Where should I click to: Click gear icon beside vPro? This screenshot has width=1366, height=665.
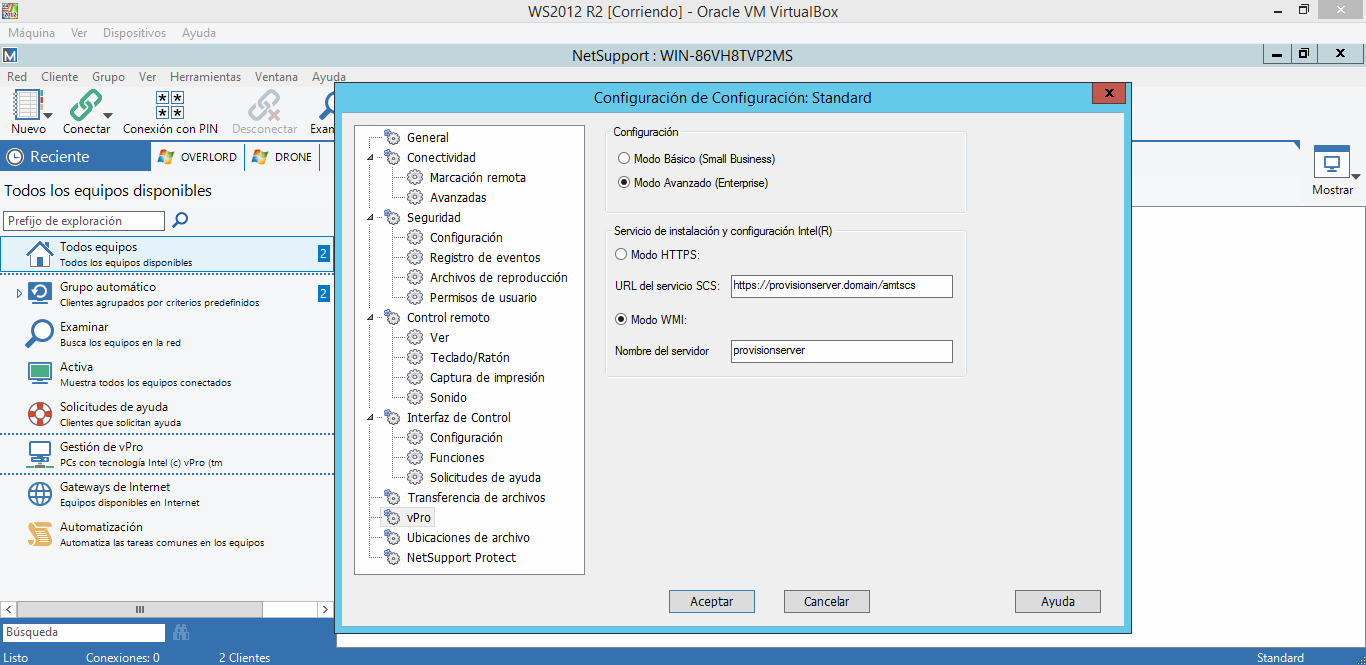[x=392, y=518]
